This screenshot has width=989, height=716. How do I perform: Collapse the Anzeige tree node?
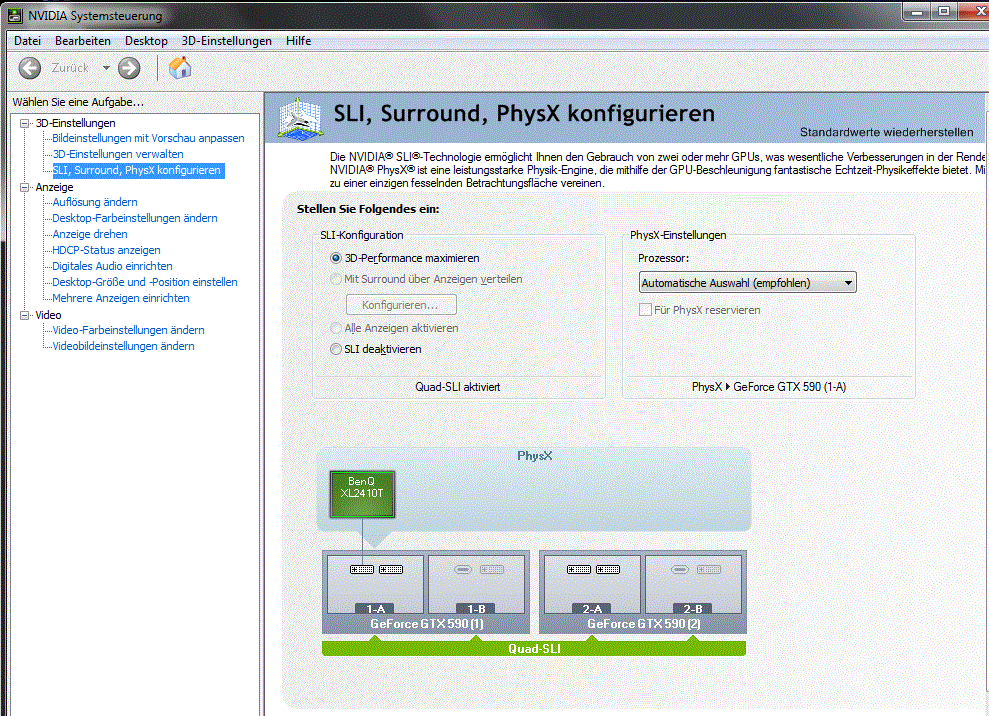click(25, 187)
